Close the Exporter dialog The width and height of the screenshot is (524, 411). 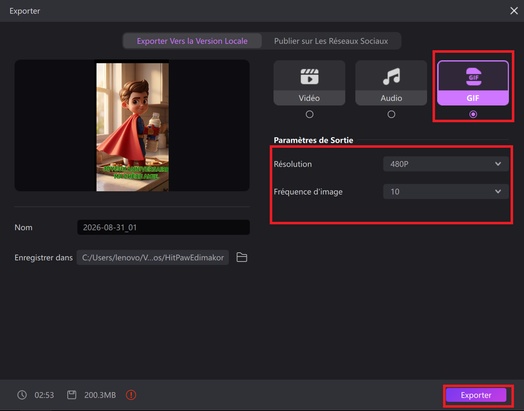click(514, 11)
